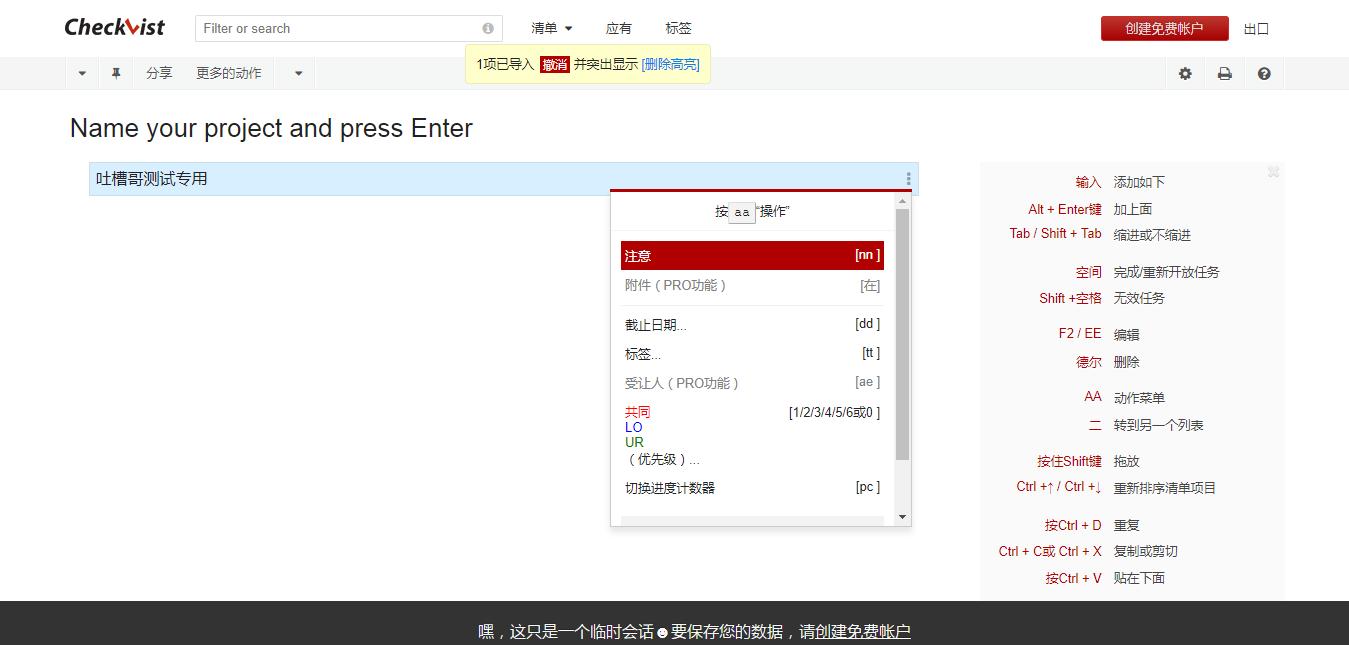
Task: Set priority by clicking the blue LO label
Action: (633, 427)
